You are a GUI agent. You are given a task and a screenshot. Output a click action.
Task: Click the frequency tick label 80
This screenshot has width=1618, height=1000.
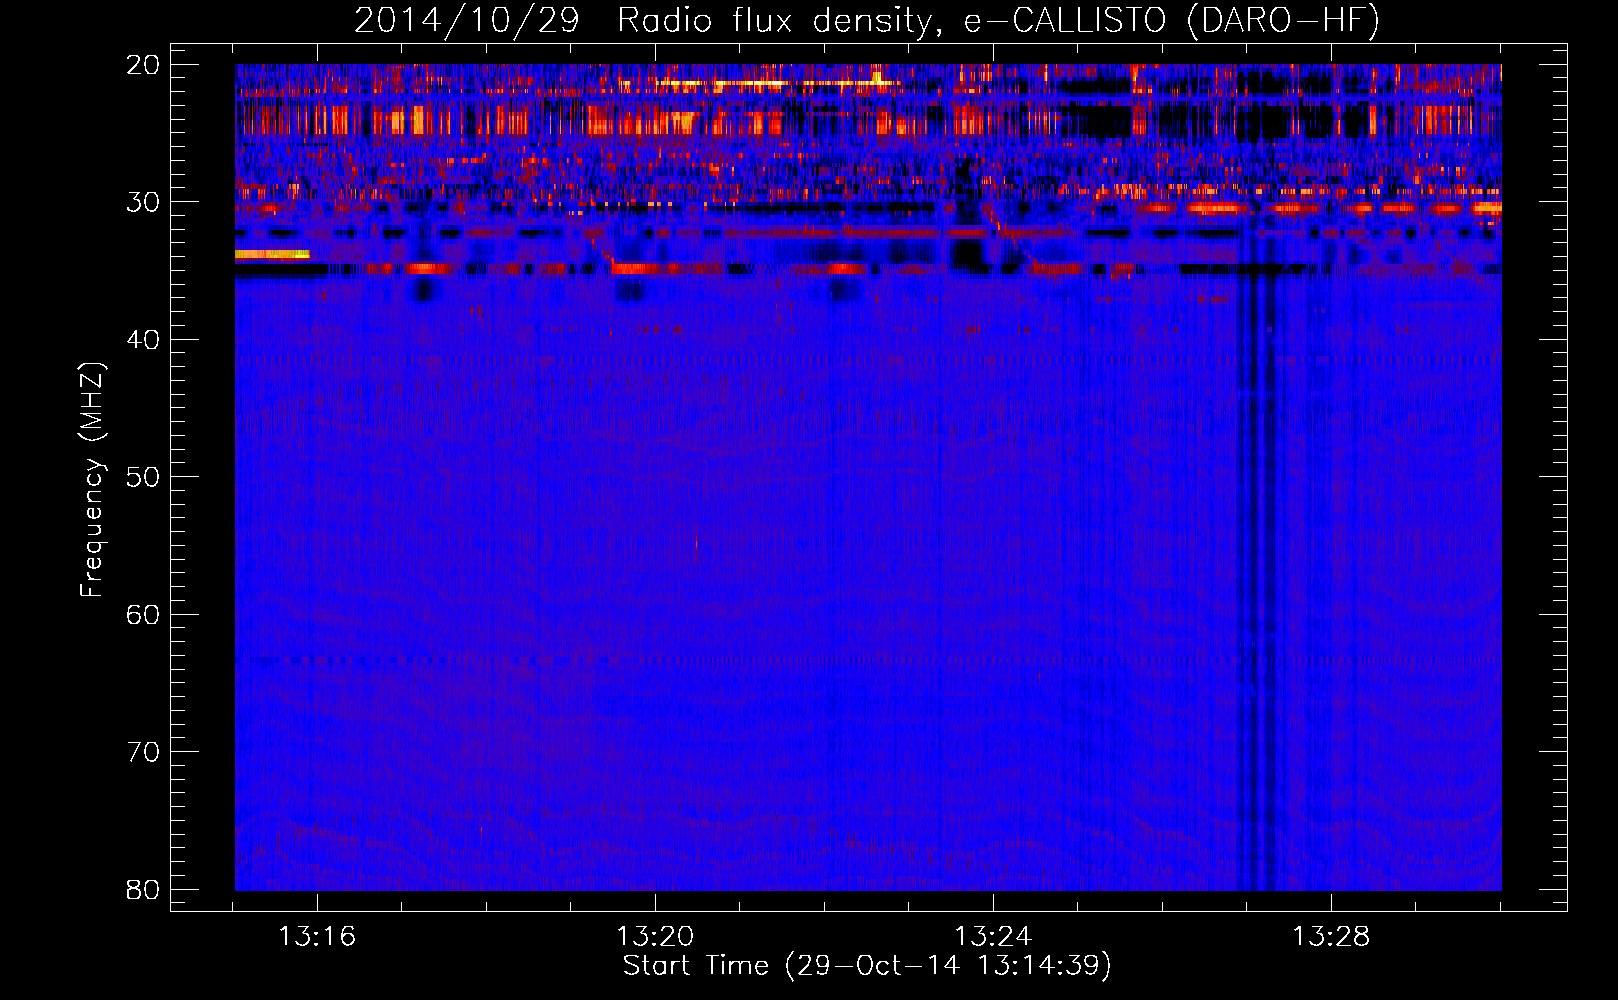click(x=143, y=889)
